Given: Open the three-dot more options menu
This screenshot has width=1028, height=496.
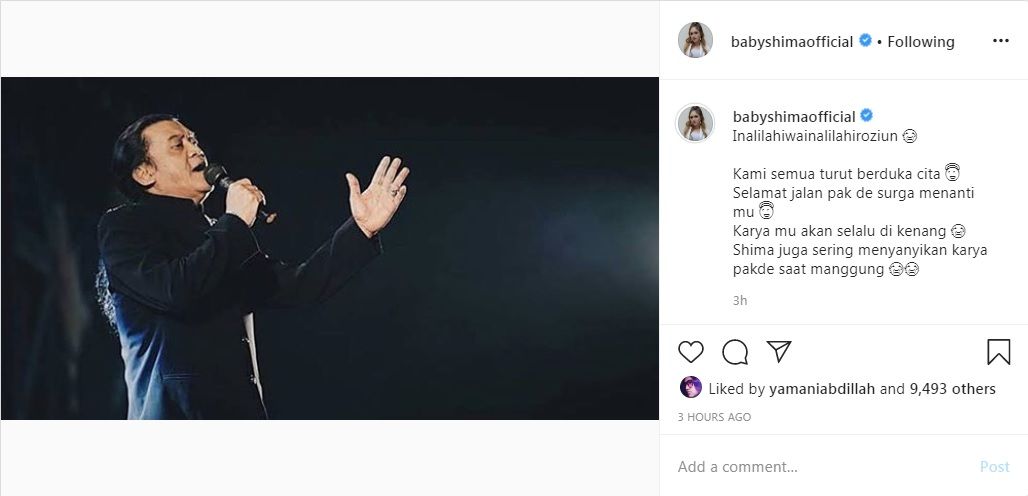Looking at the screenshot, I should (x=1001, y=41).
